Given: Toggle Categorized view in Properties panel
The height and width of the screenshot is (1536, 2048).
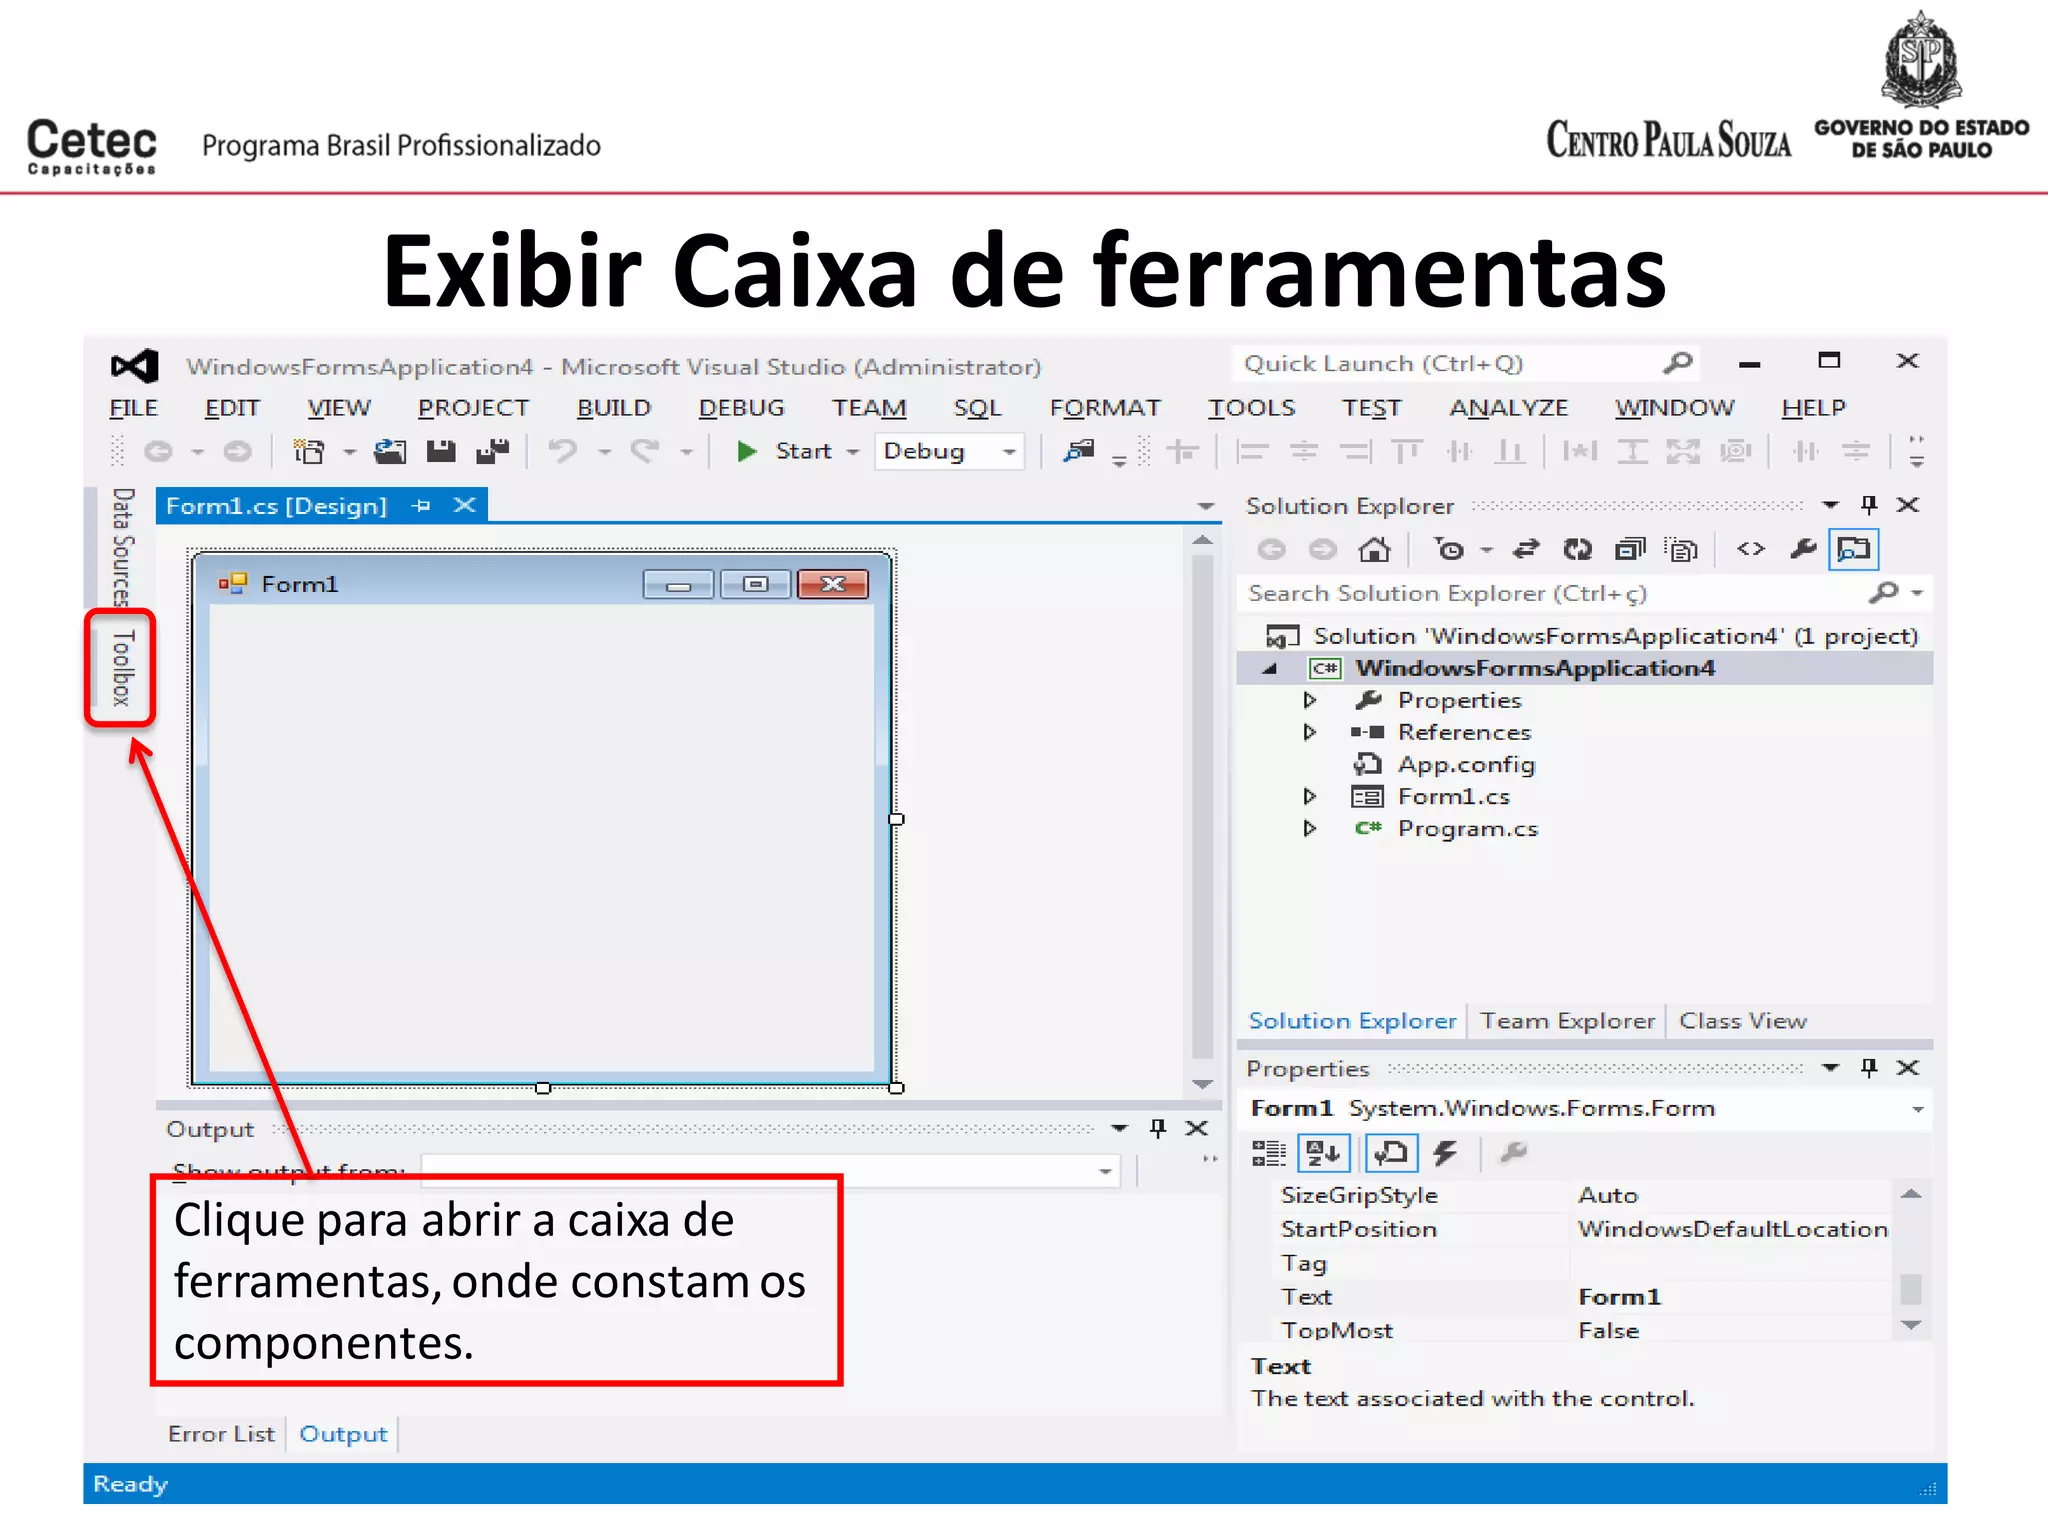Looking at the screenshot, I should [1269, 1154].
